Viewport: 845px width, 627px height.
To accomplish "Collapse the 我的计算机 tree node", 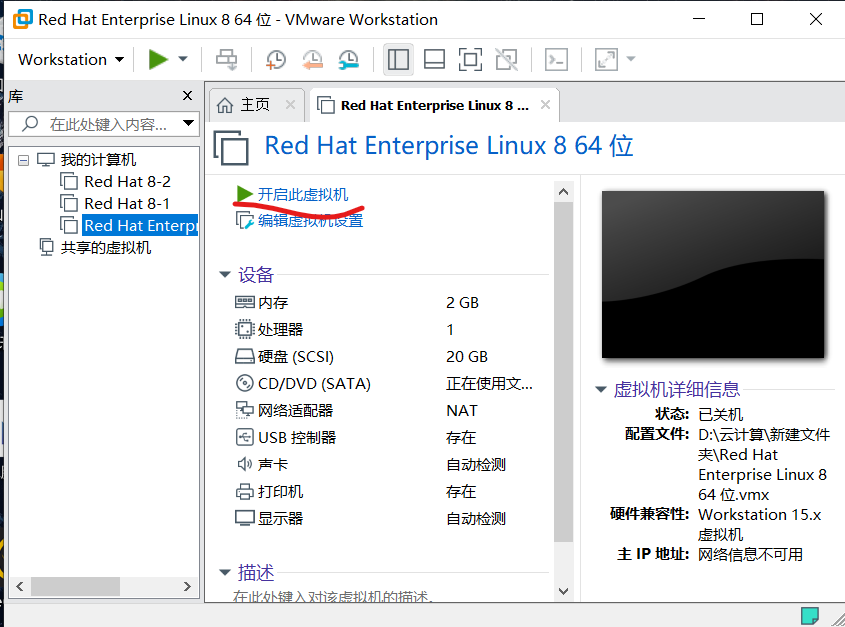I will tap(23, 160).
